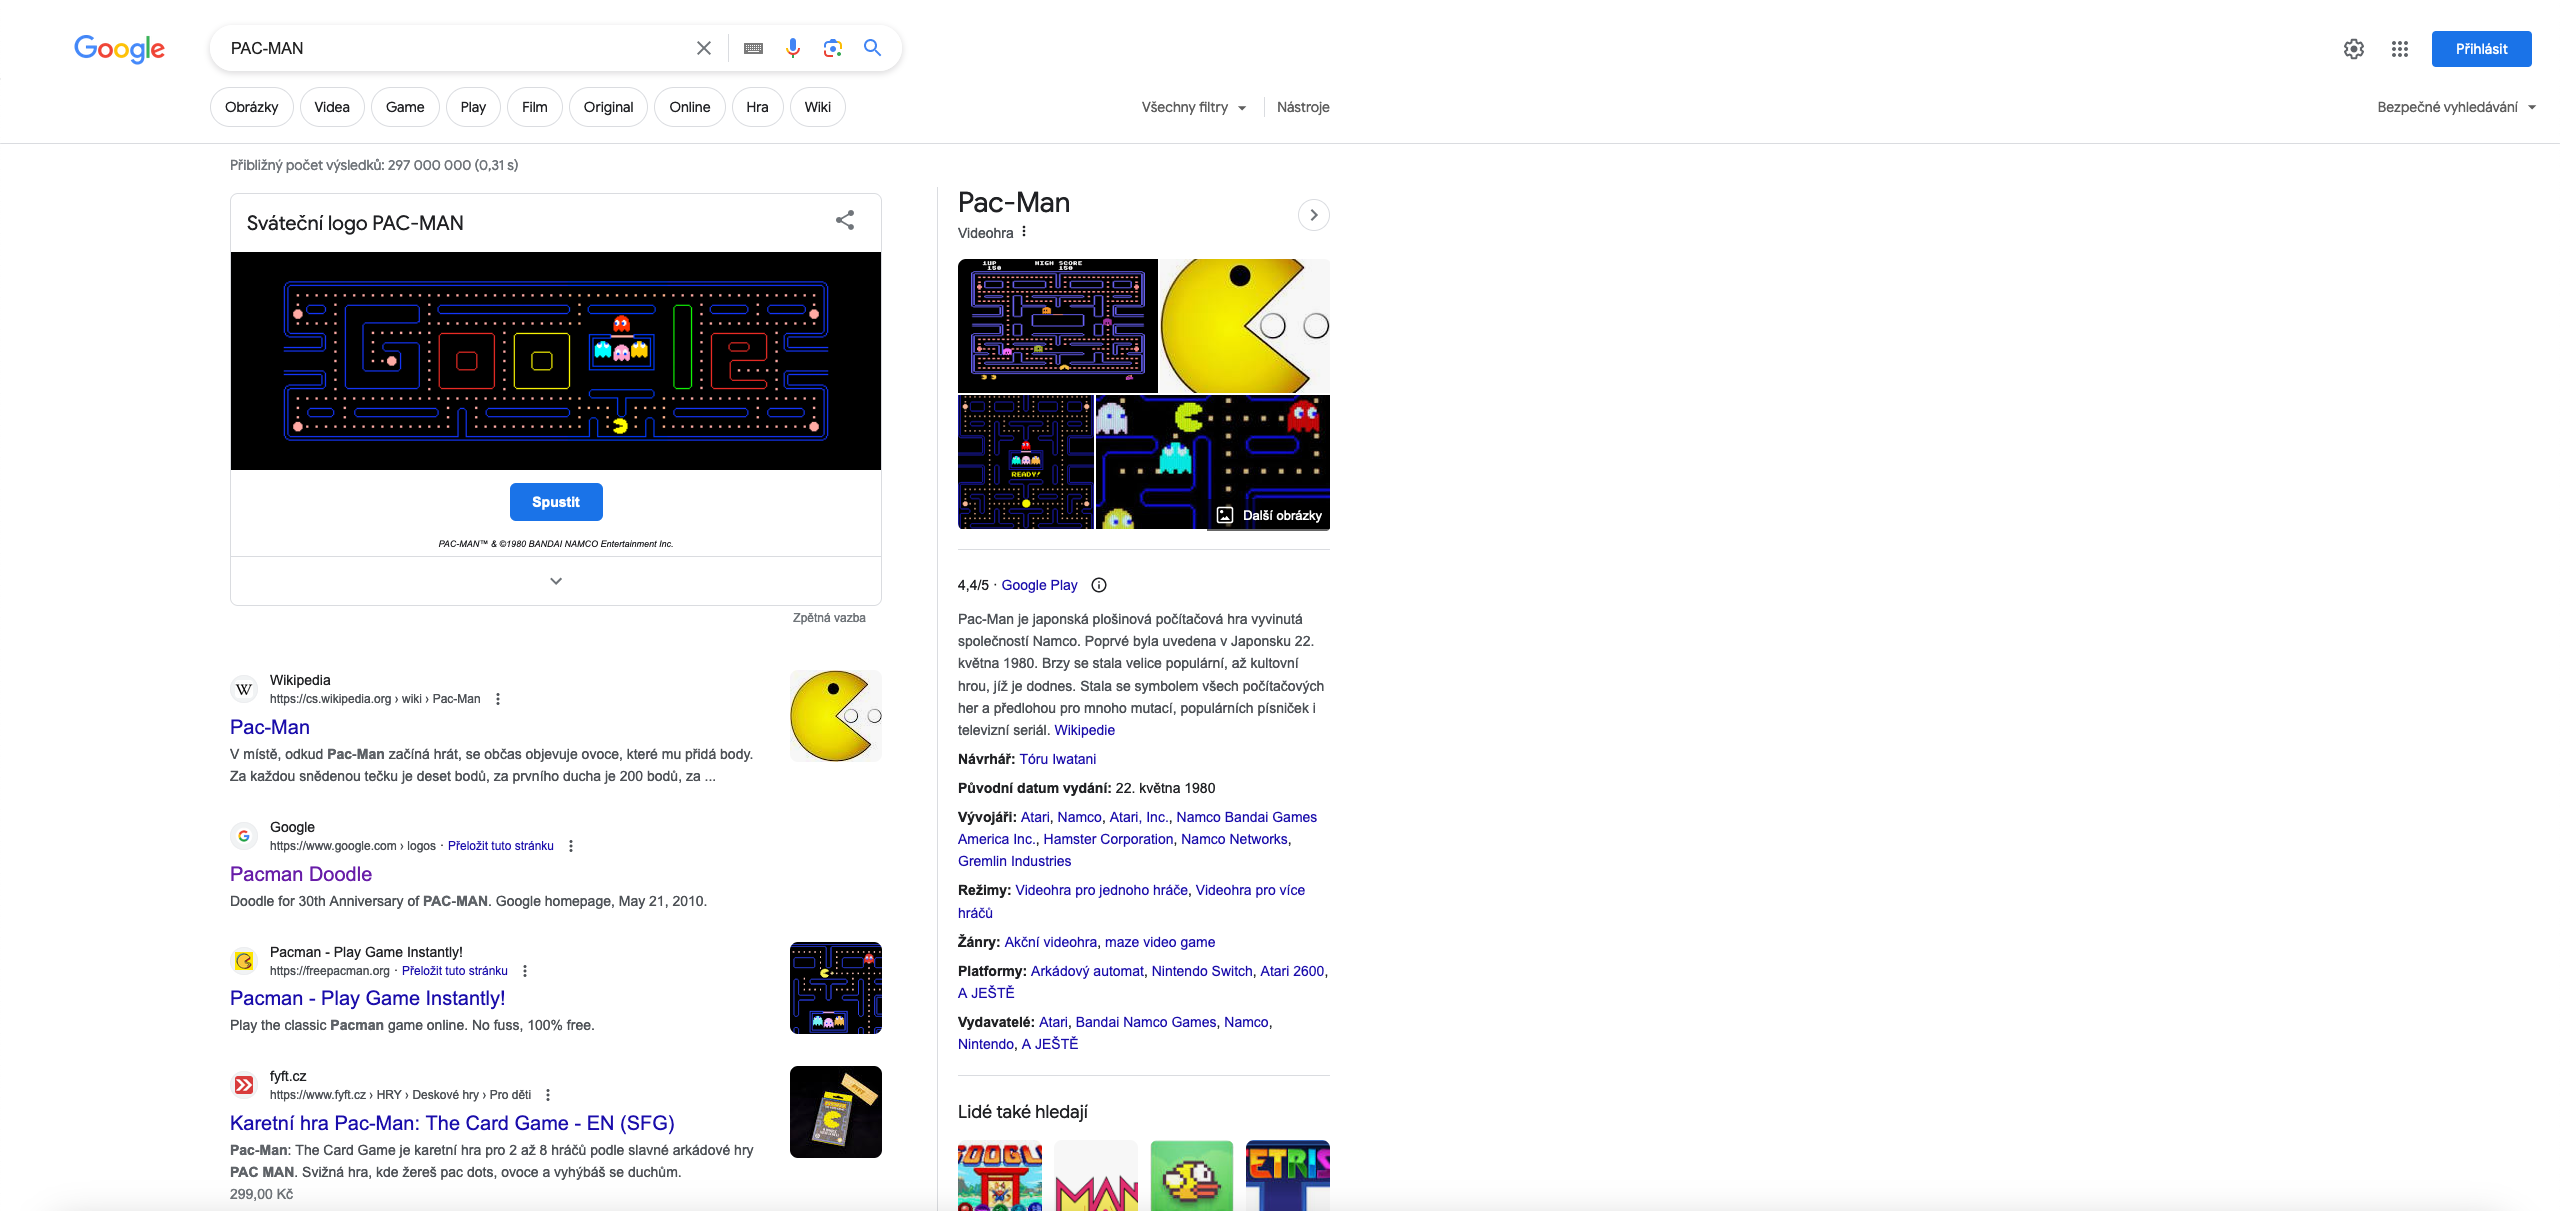Screen dimensions: 2560x1211
Task: Click the virtual keyboard icon
Action: pos(753,48)
